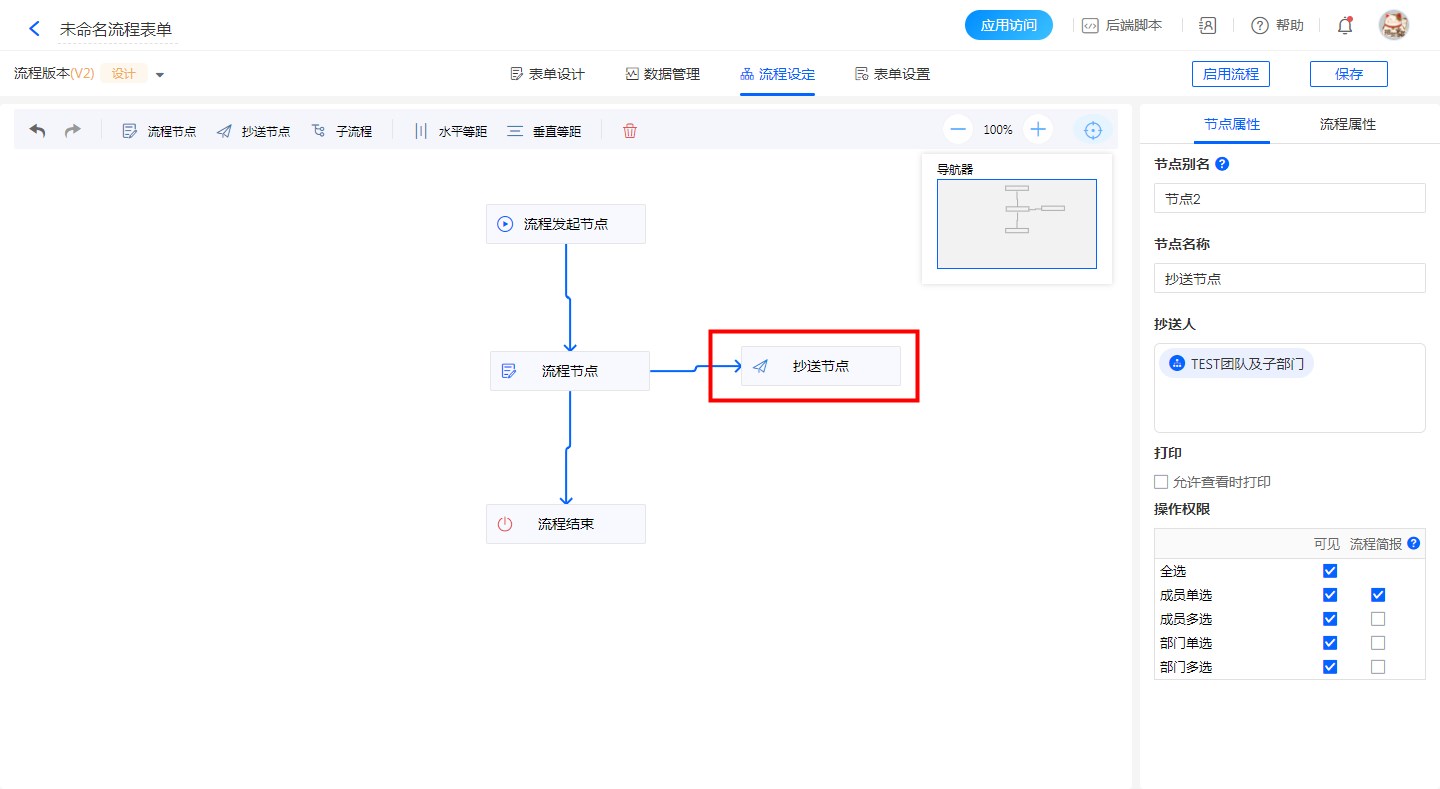Go back using the left arrow

[35, 29]
